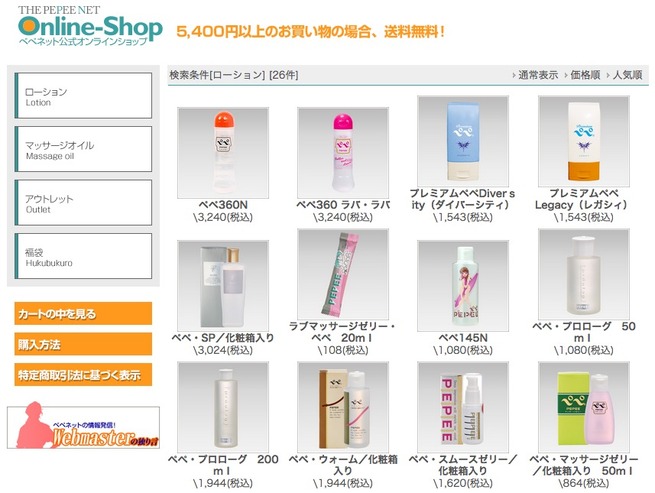Open the マッサージオイル Massage oil category
This screenshot has width=655, height=493.
point(83,149)
